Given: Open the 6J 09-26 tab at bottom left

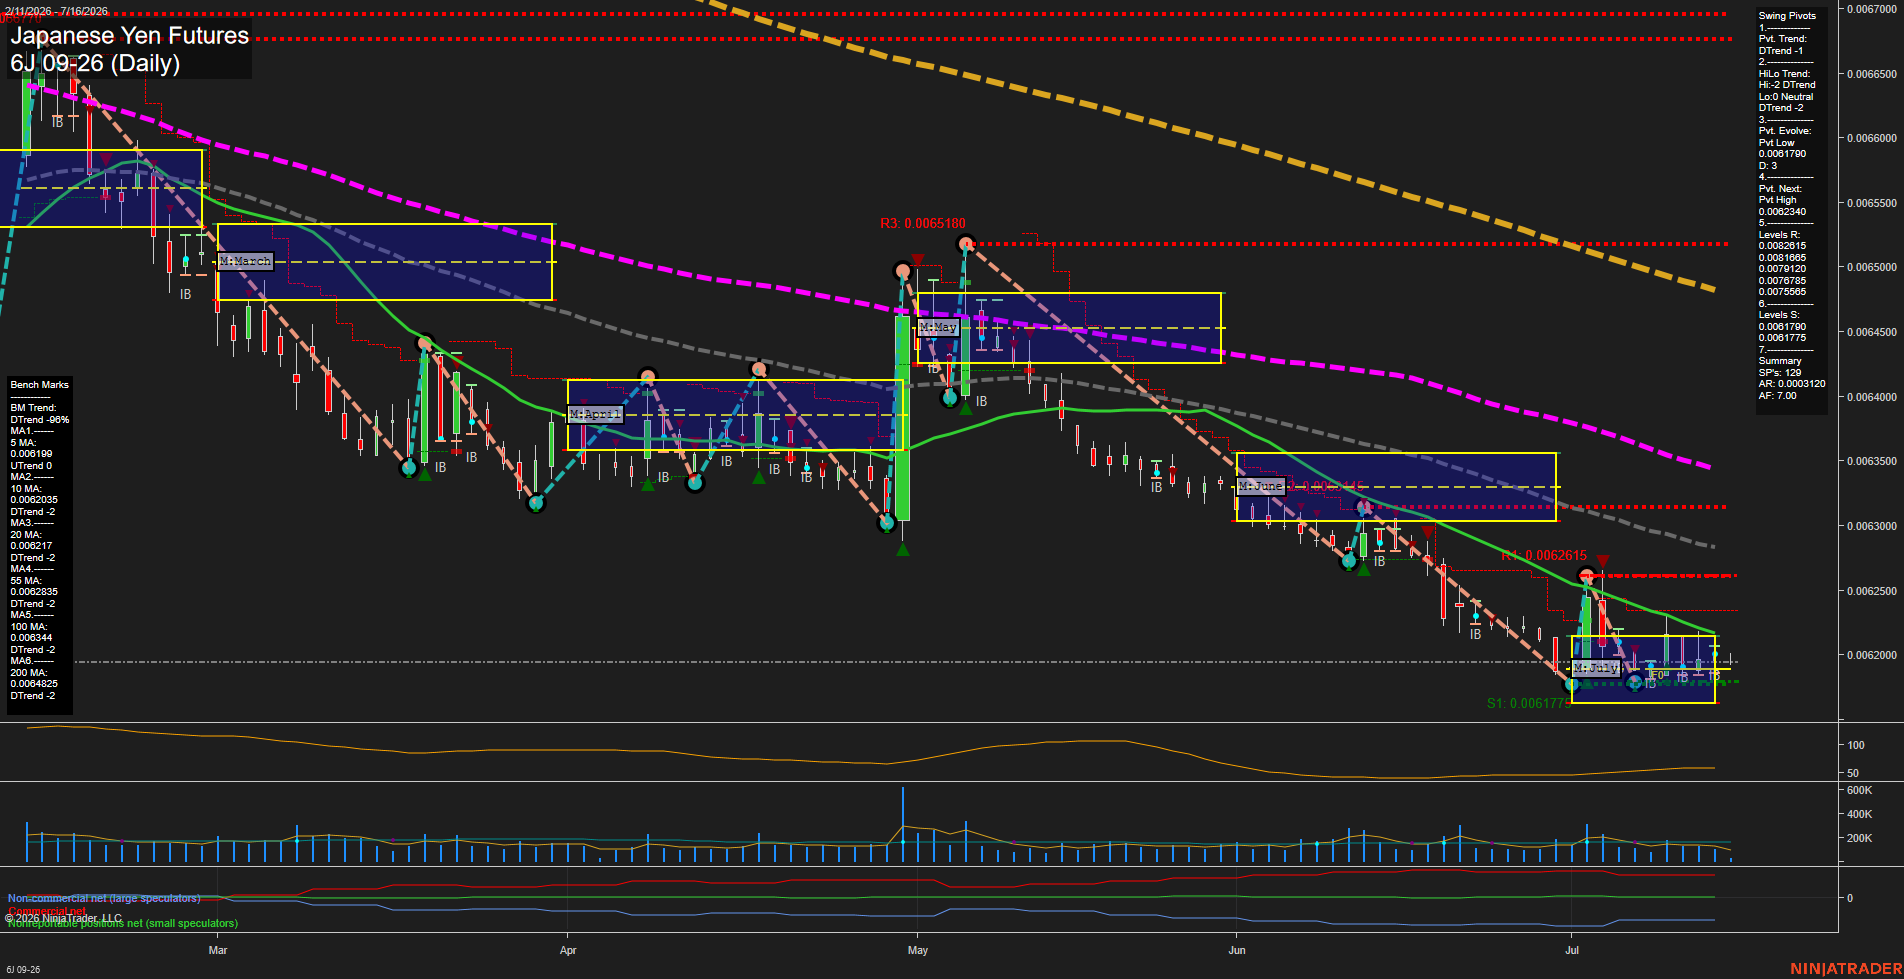Looking at the screenshot, I should [23, 970].
